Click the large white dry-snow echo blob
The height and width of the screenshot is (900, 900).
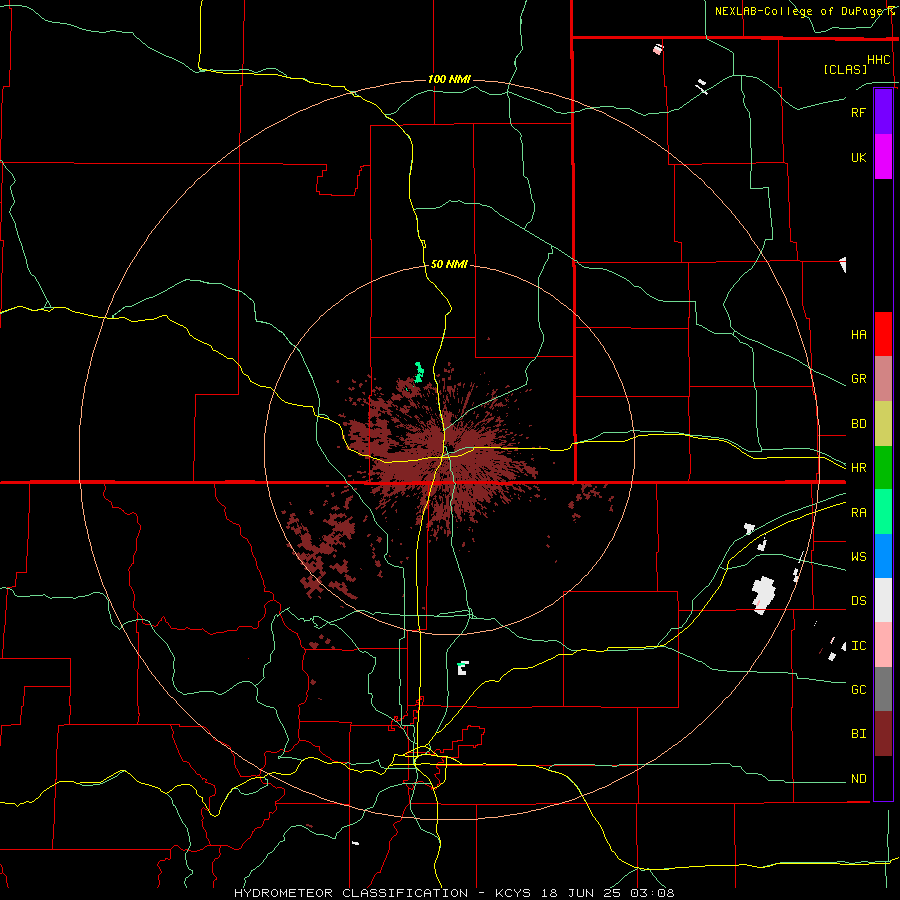pyautogui.click(x=763, y=595)
